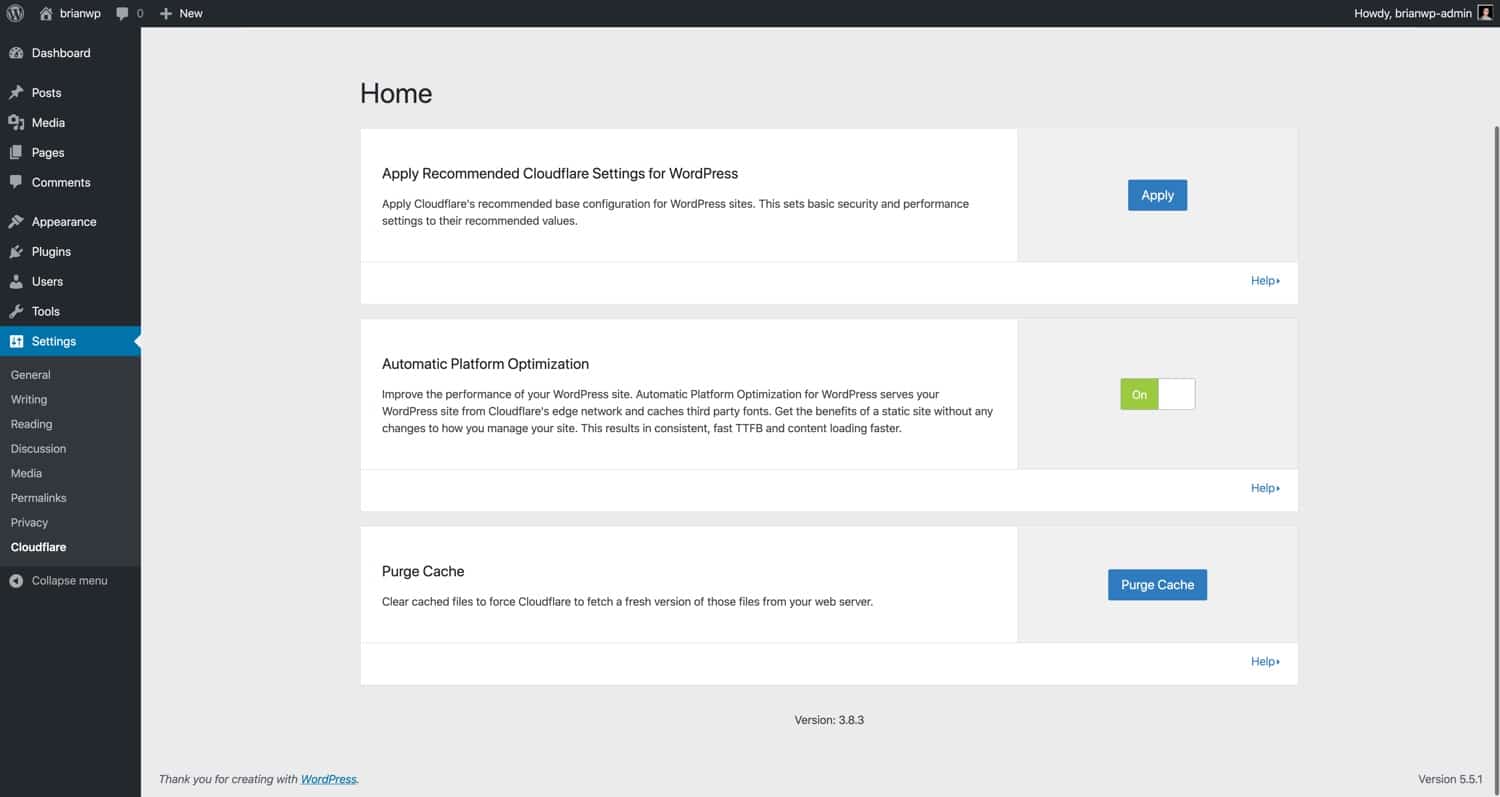
Task: Select Cloudflare in the Settings submenu
Action: click(x=38, y=546)
